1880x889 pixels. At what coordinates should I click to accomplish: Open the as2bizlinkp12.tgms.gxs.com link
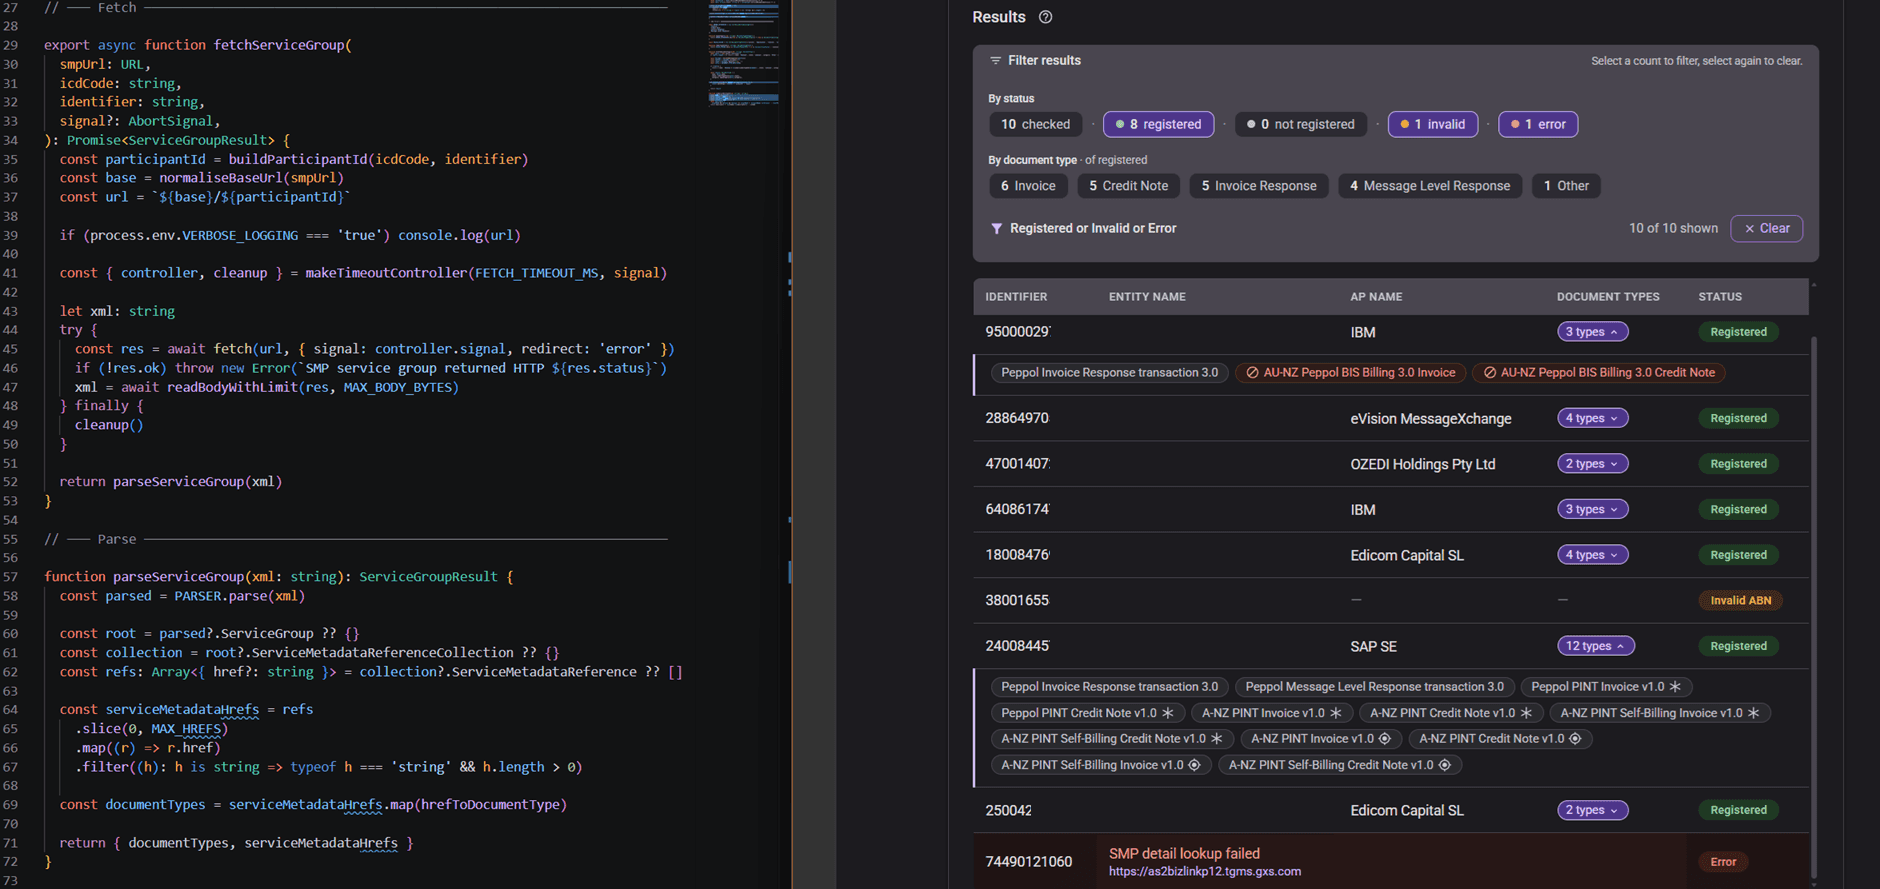pyautogui.click(x=1205, y=872)
